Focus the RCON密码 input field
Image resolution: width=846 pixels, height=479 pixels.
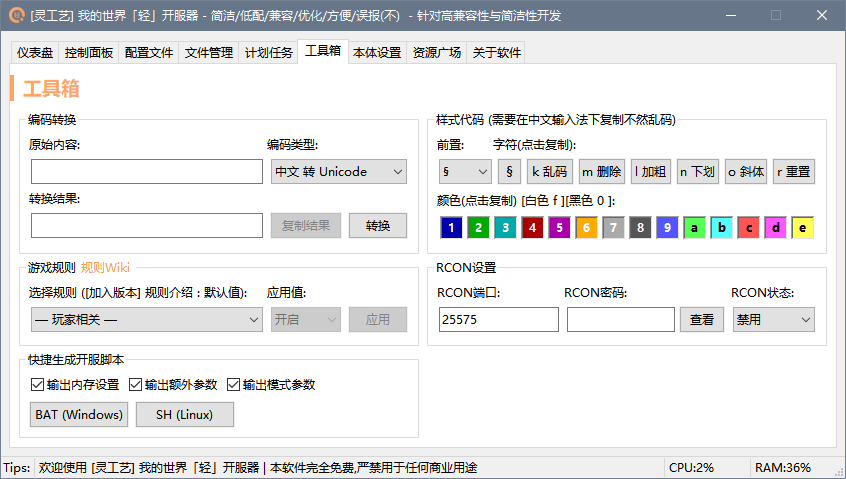[620, 319]
